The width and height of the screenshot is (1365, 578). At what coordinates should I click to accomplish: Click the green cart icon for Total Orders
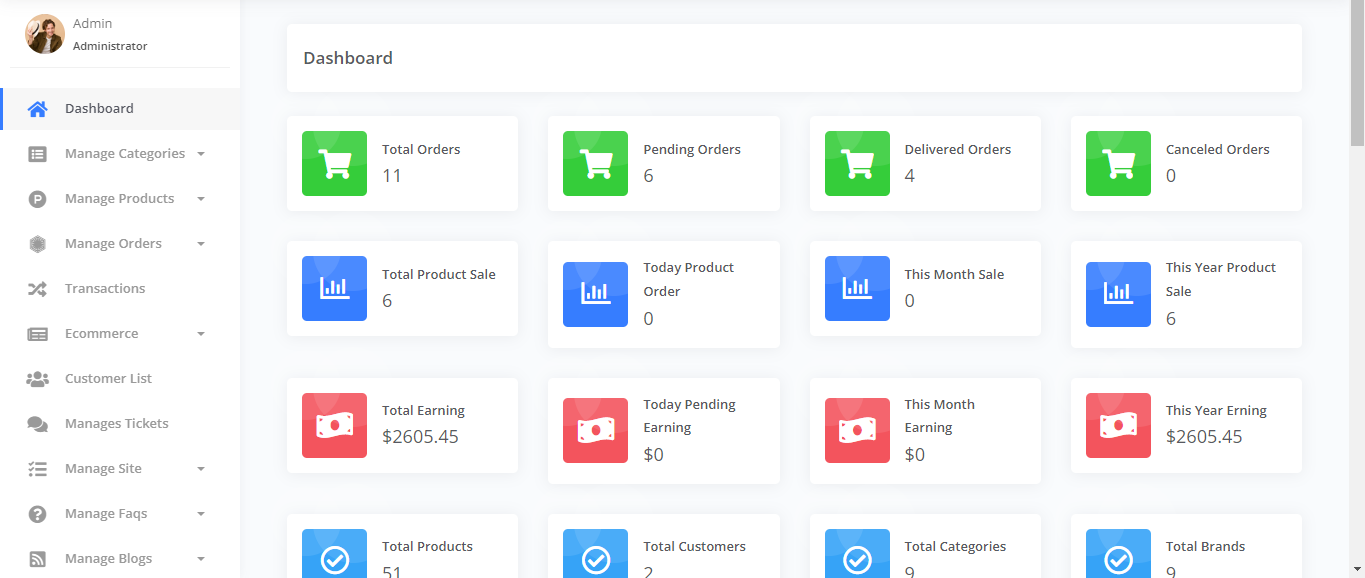[334, 163]
